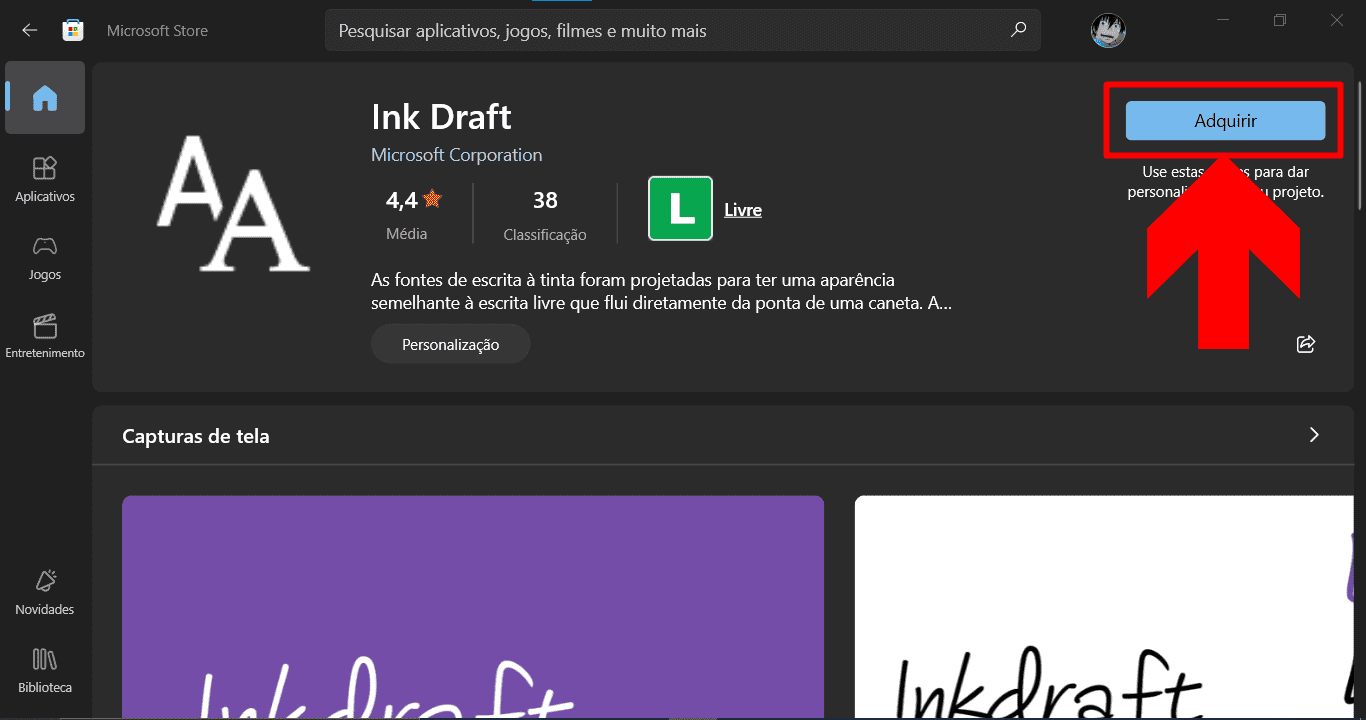Viewport: 1366px width, 720px height.
Task: Open the Jogos section
Action: click(x=45, y=257)
